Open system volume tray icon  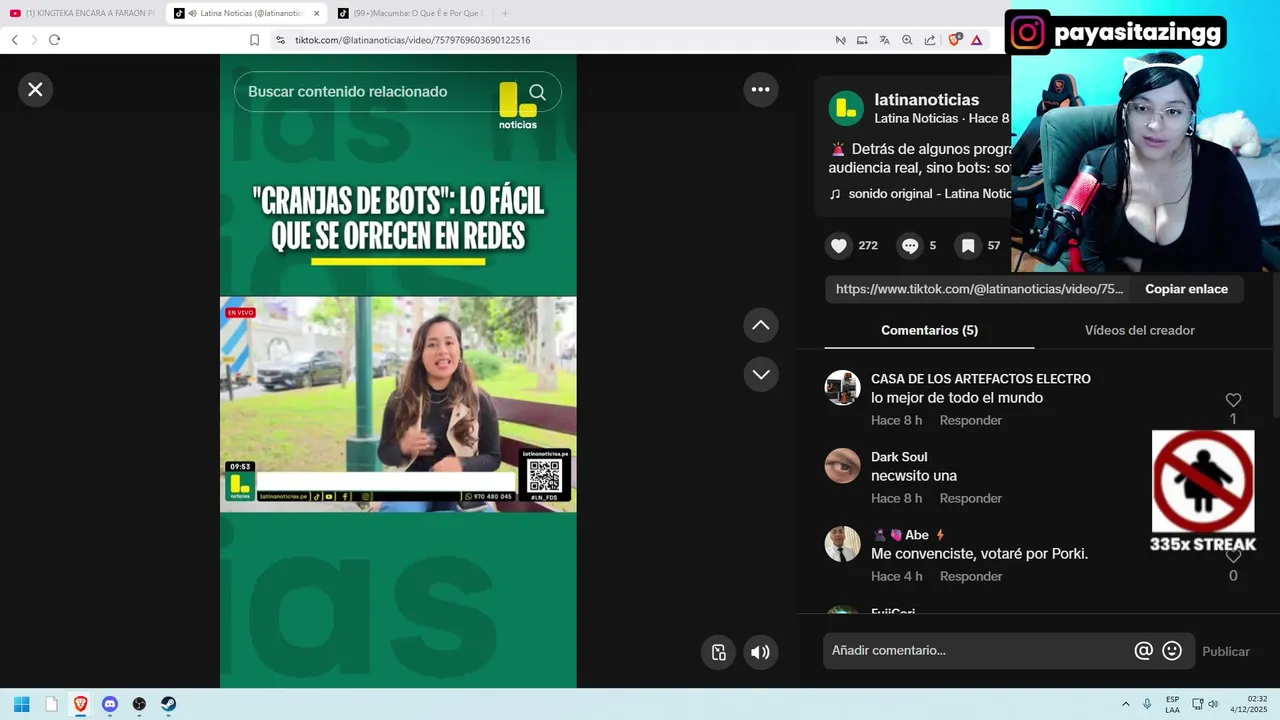(x=1212, y=704)
